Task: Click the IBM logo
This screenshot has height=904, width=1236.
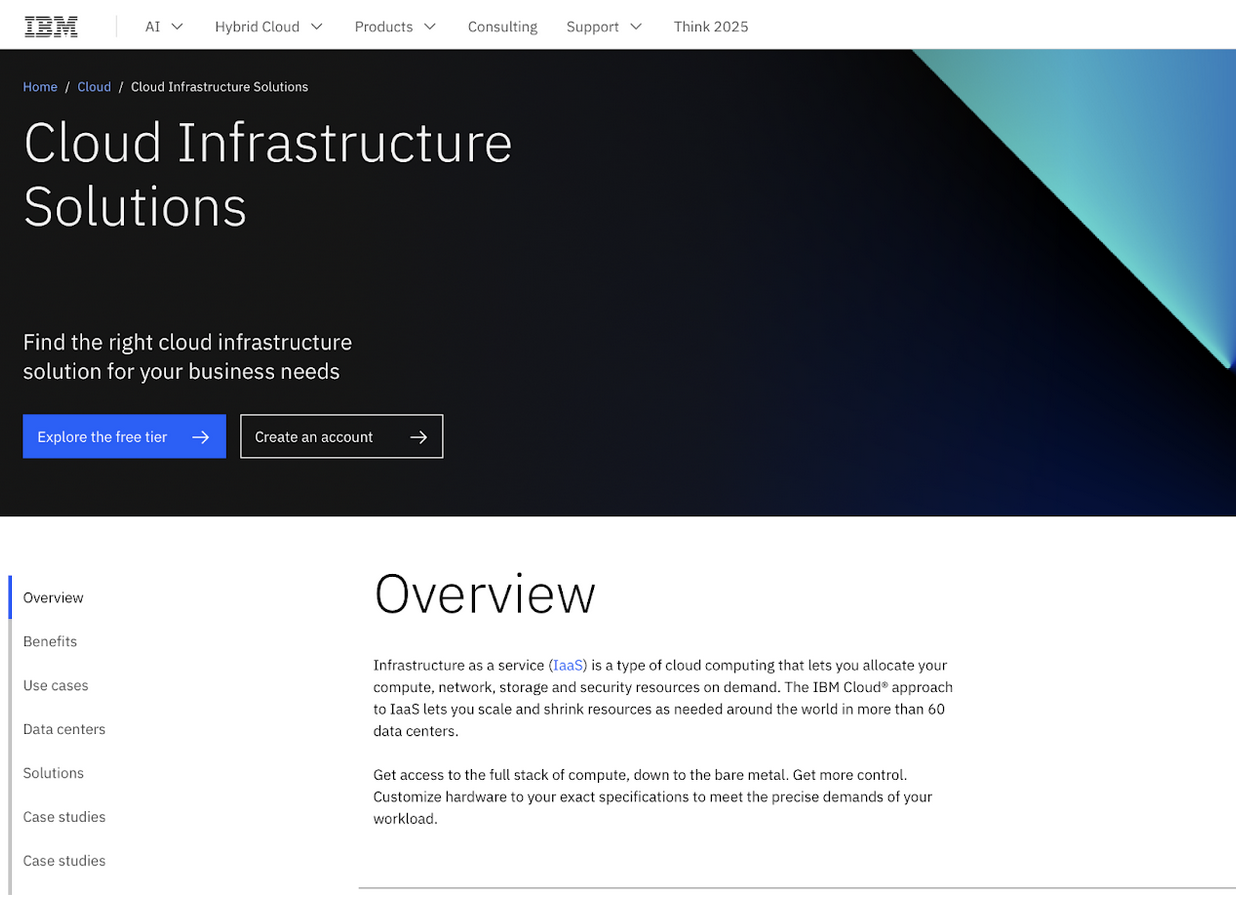Action: (x=50, y=26)
